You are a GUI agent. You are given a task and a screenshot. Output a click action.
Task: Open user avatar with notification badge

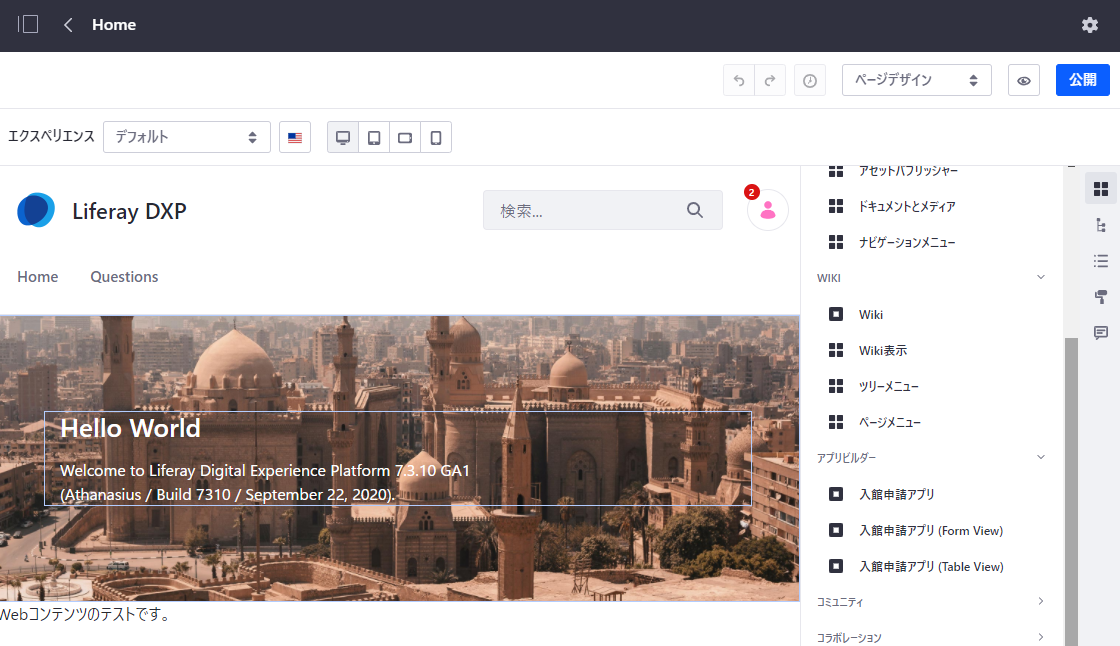(x=768, y=209)
